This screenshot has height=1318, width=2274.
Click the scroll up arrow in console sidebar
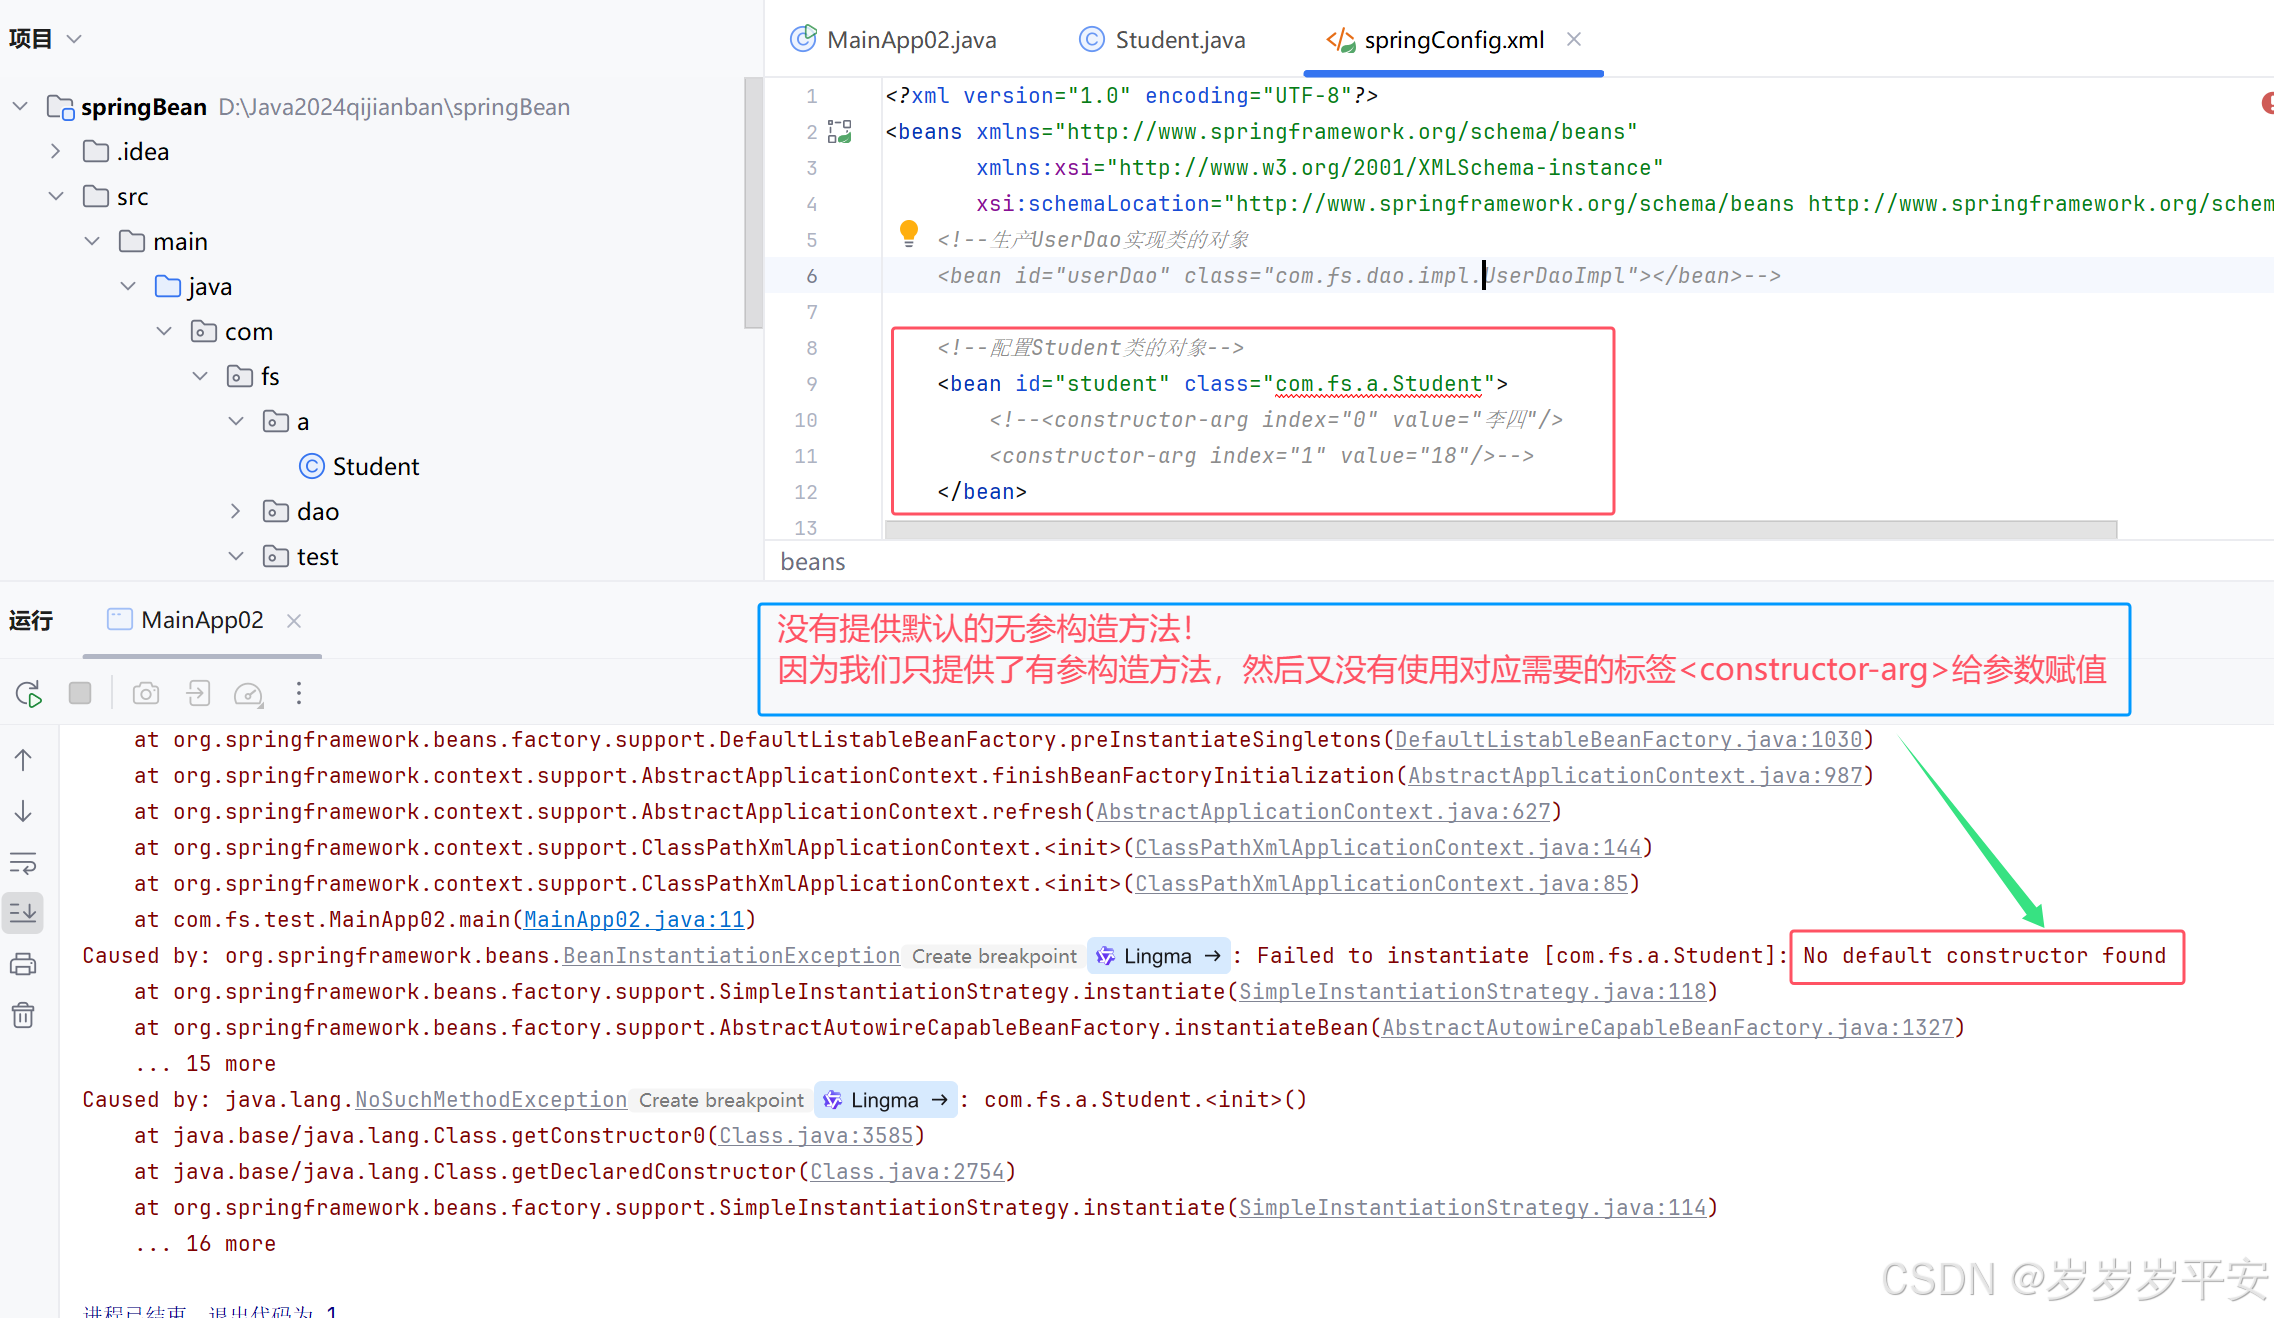pyautogui.click(x=23, y=760)
